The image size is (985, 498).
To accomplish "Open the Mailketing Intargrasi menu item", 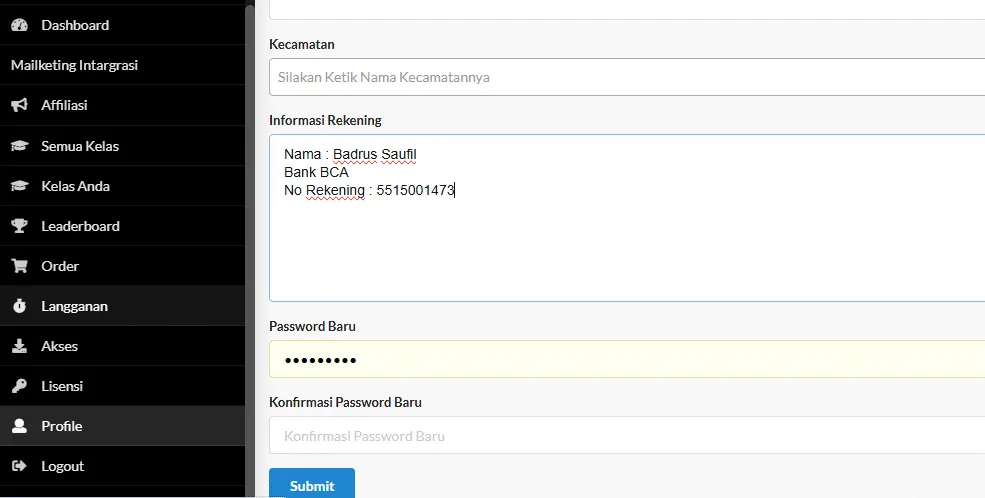I will click(74, 65).
